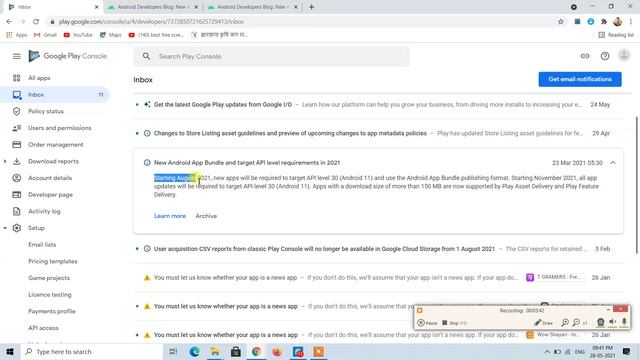Switch to the Inbox browser tab

pos(53,7)
